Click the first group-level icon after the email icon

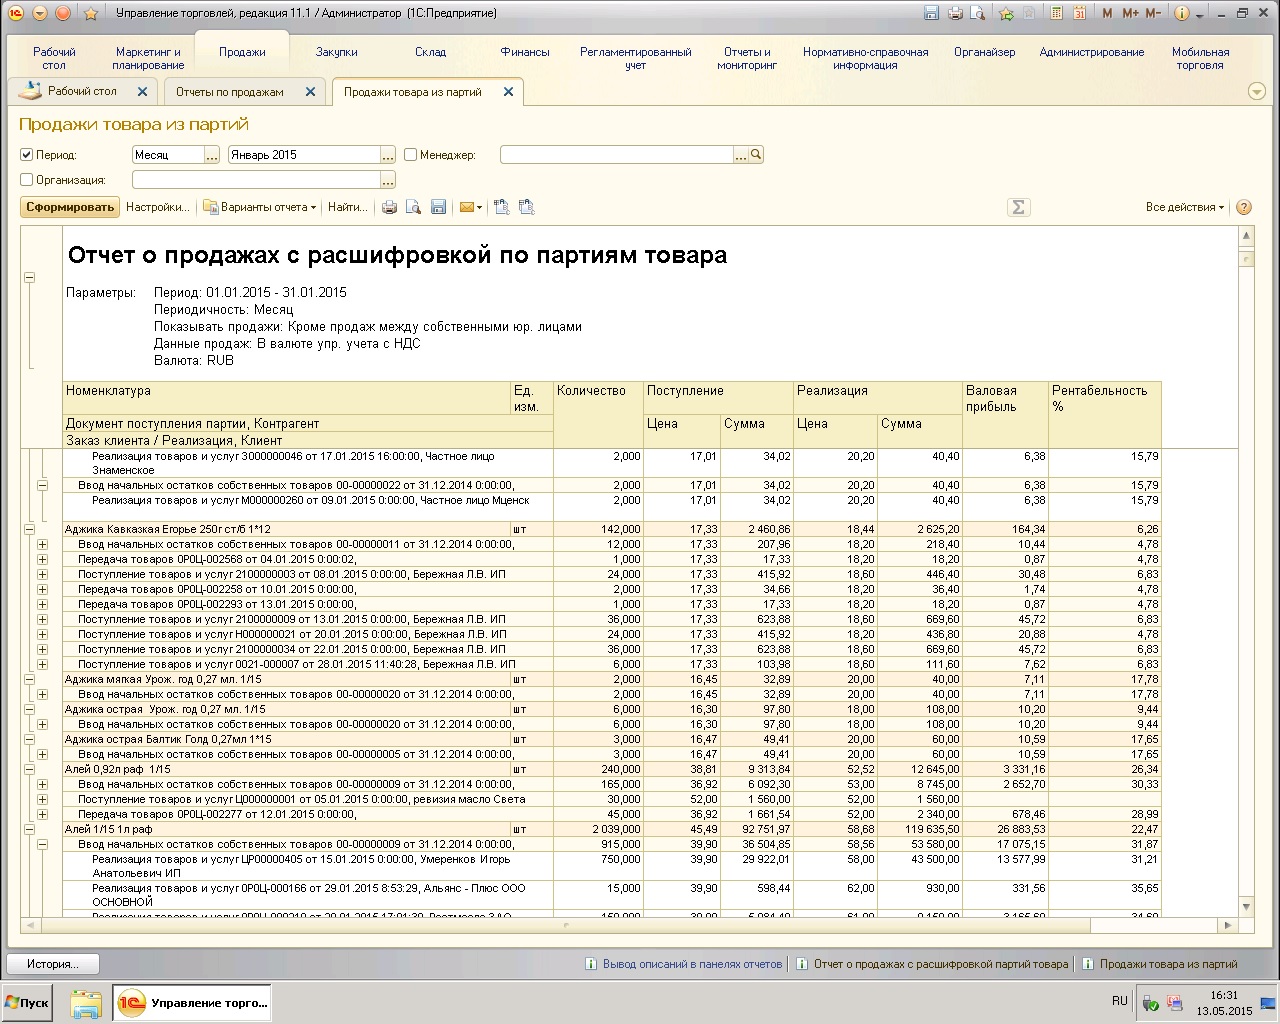[502, 207]
